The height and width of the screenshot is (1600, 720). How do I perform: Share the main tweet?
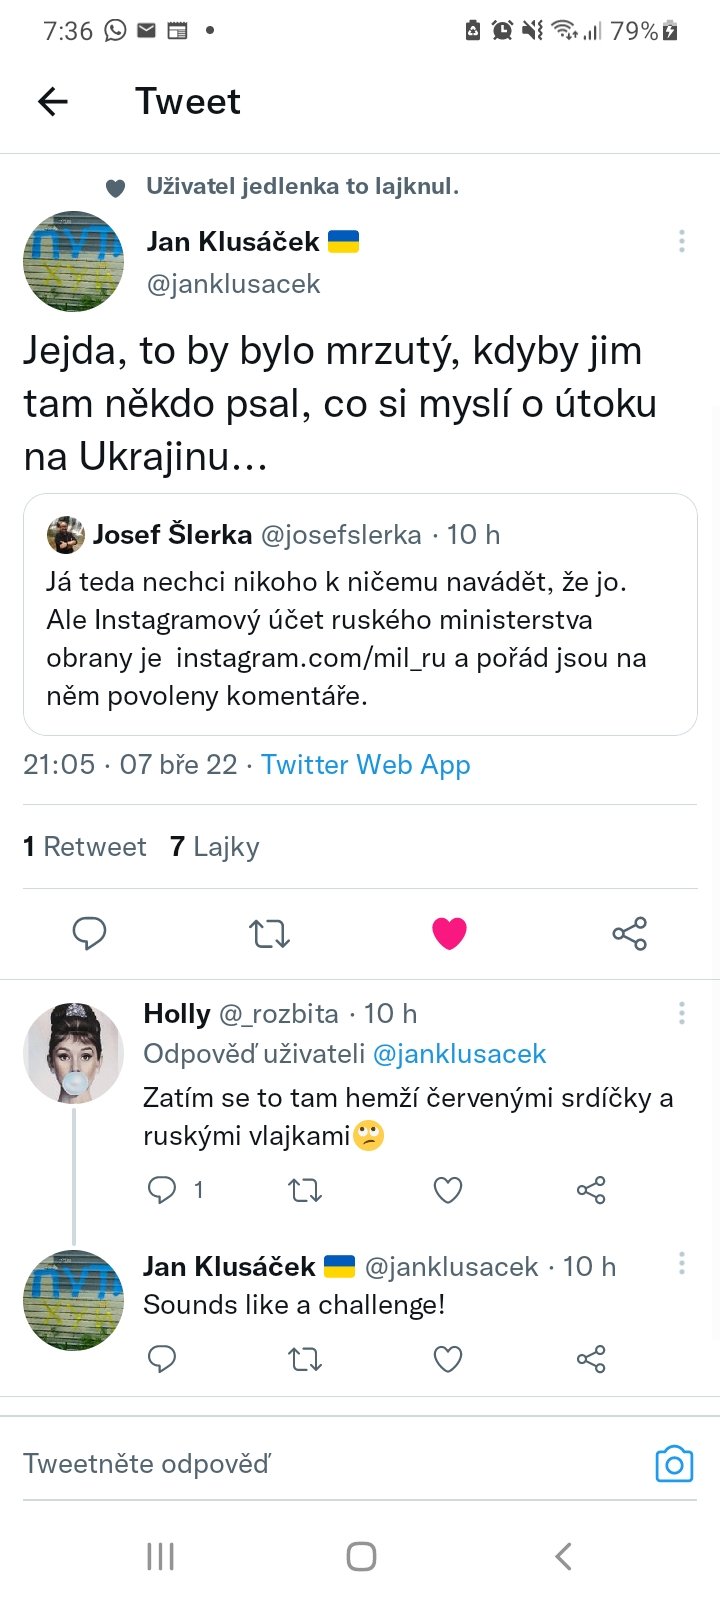click(629, 933)
